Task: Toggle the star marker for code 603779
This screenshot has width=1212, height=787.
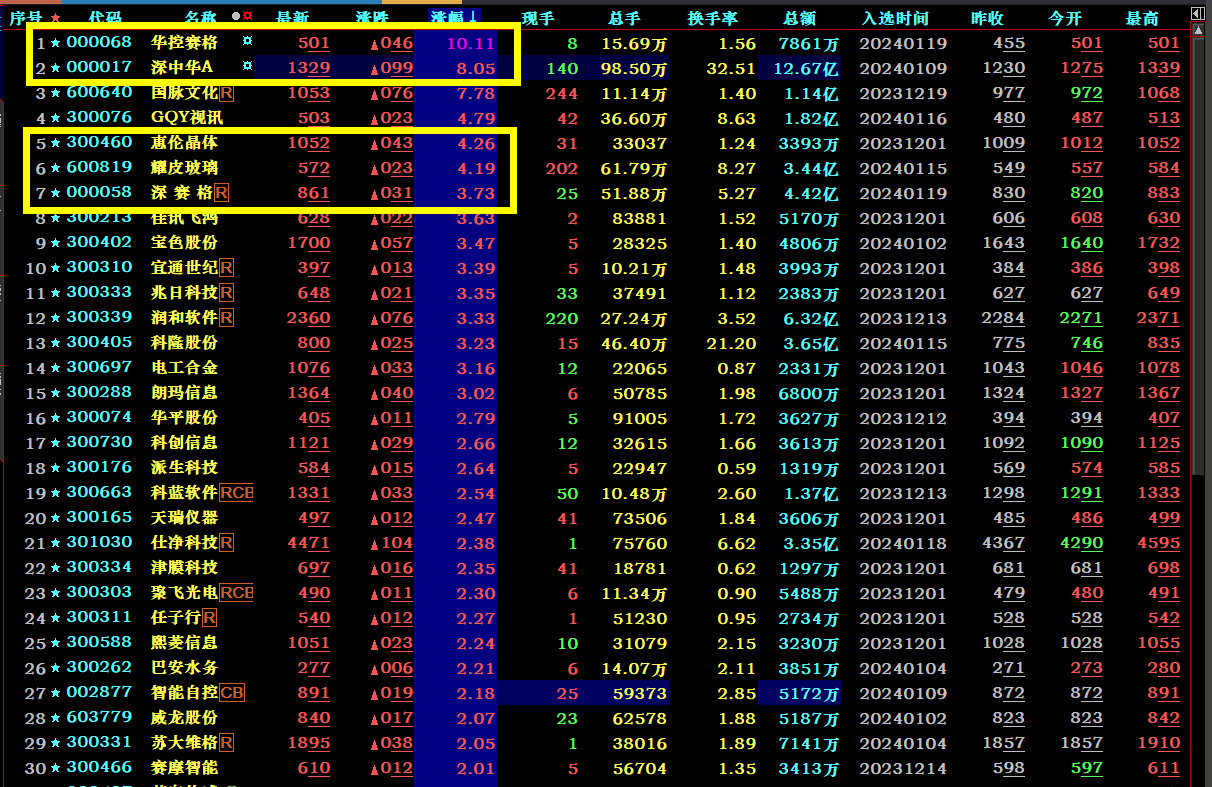Action: [55, 718]
